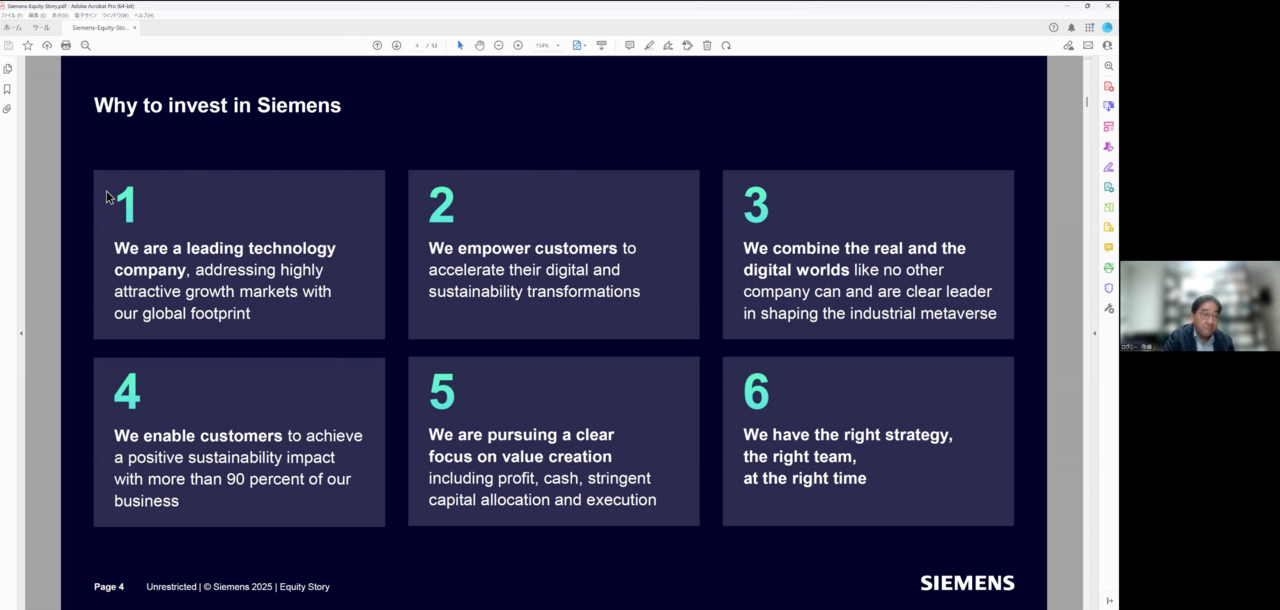Image resolution: width=1280 pixels, height=610 pixels.
Task: Go to next page with down arrow
Action: 396,45
